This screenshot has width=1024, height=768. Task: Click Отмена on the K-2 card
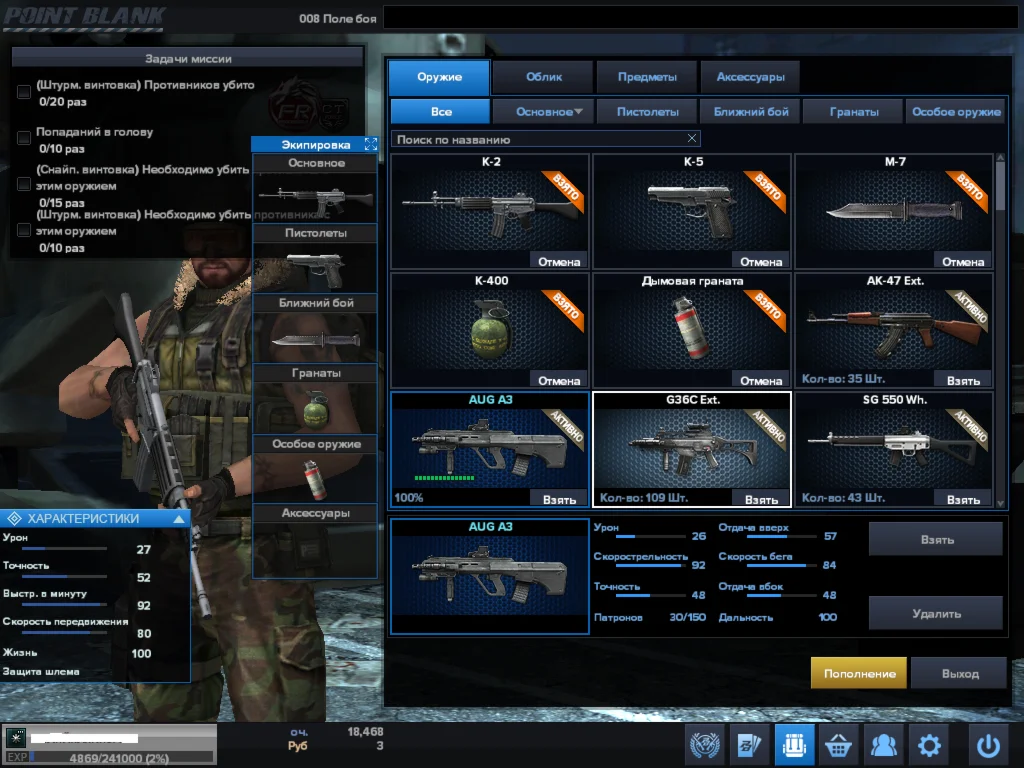(559, 262)
